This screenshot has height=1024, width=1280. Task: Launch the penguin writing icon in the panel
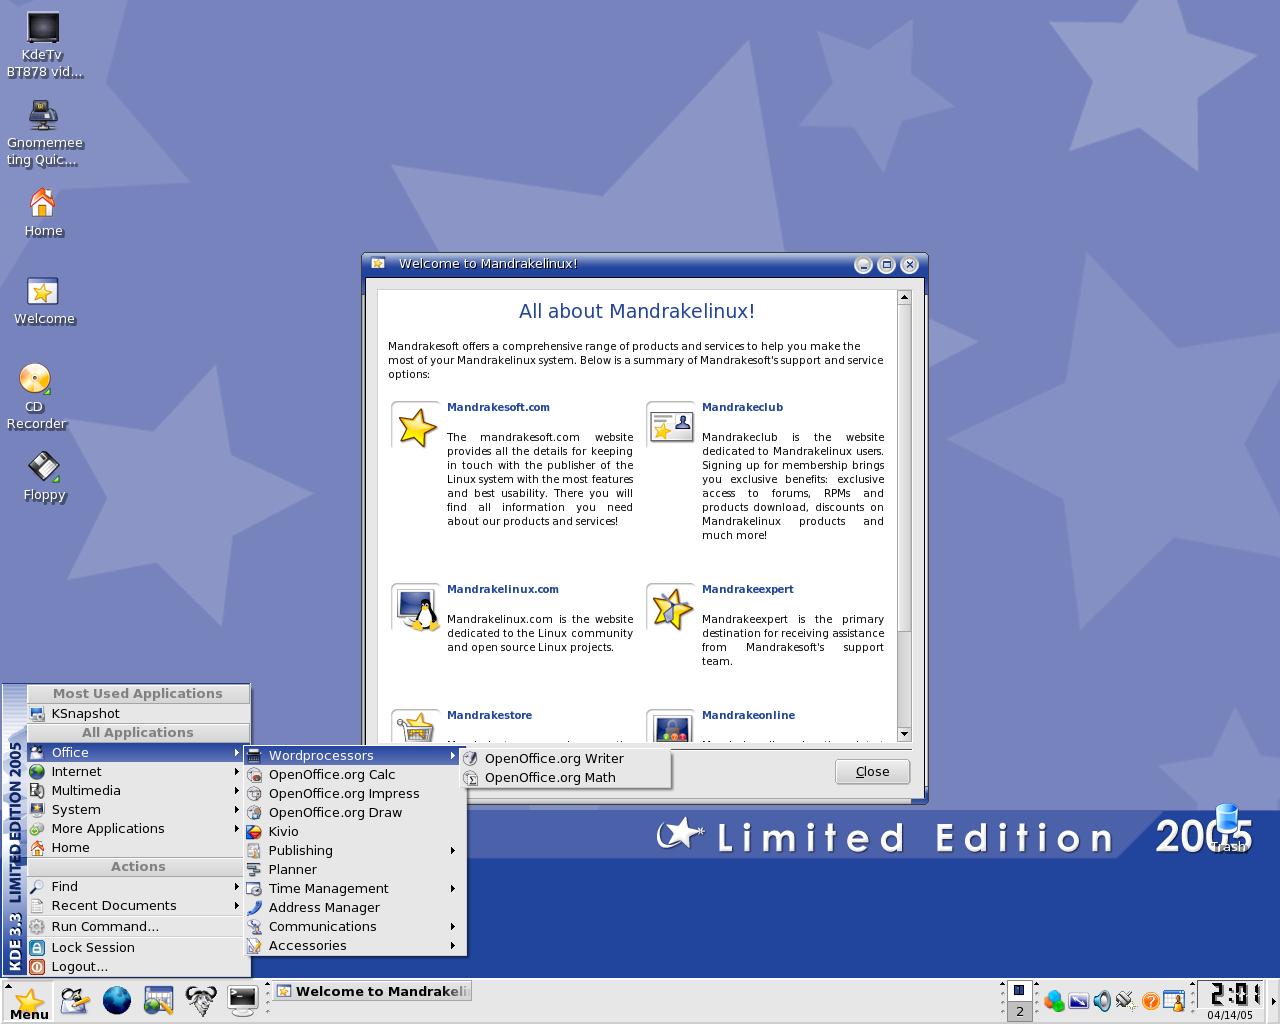point(75,1000)
